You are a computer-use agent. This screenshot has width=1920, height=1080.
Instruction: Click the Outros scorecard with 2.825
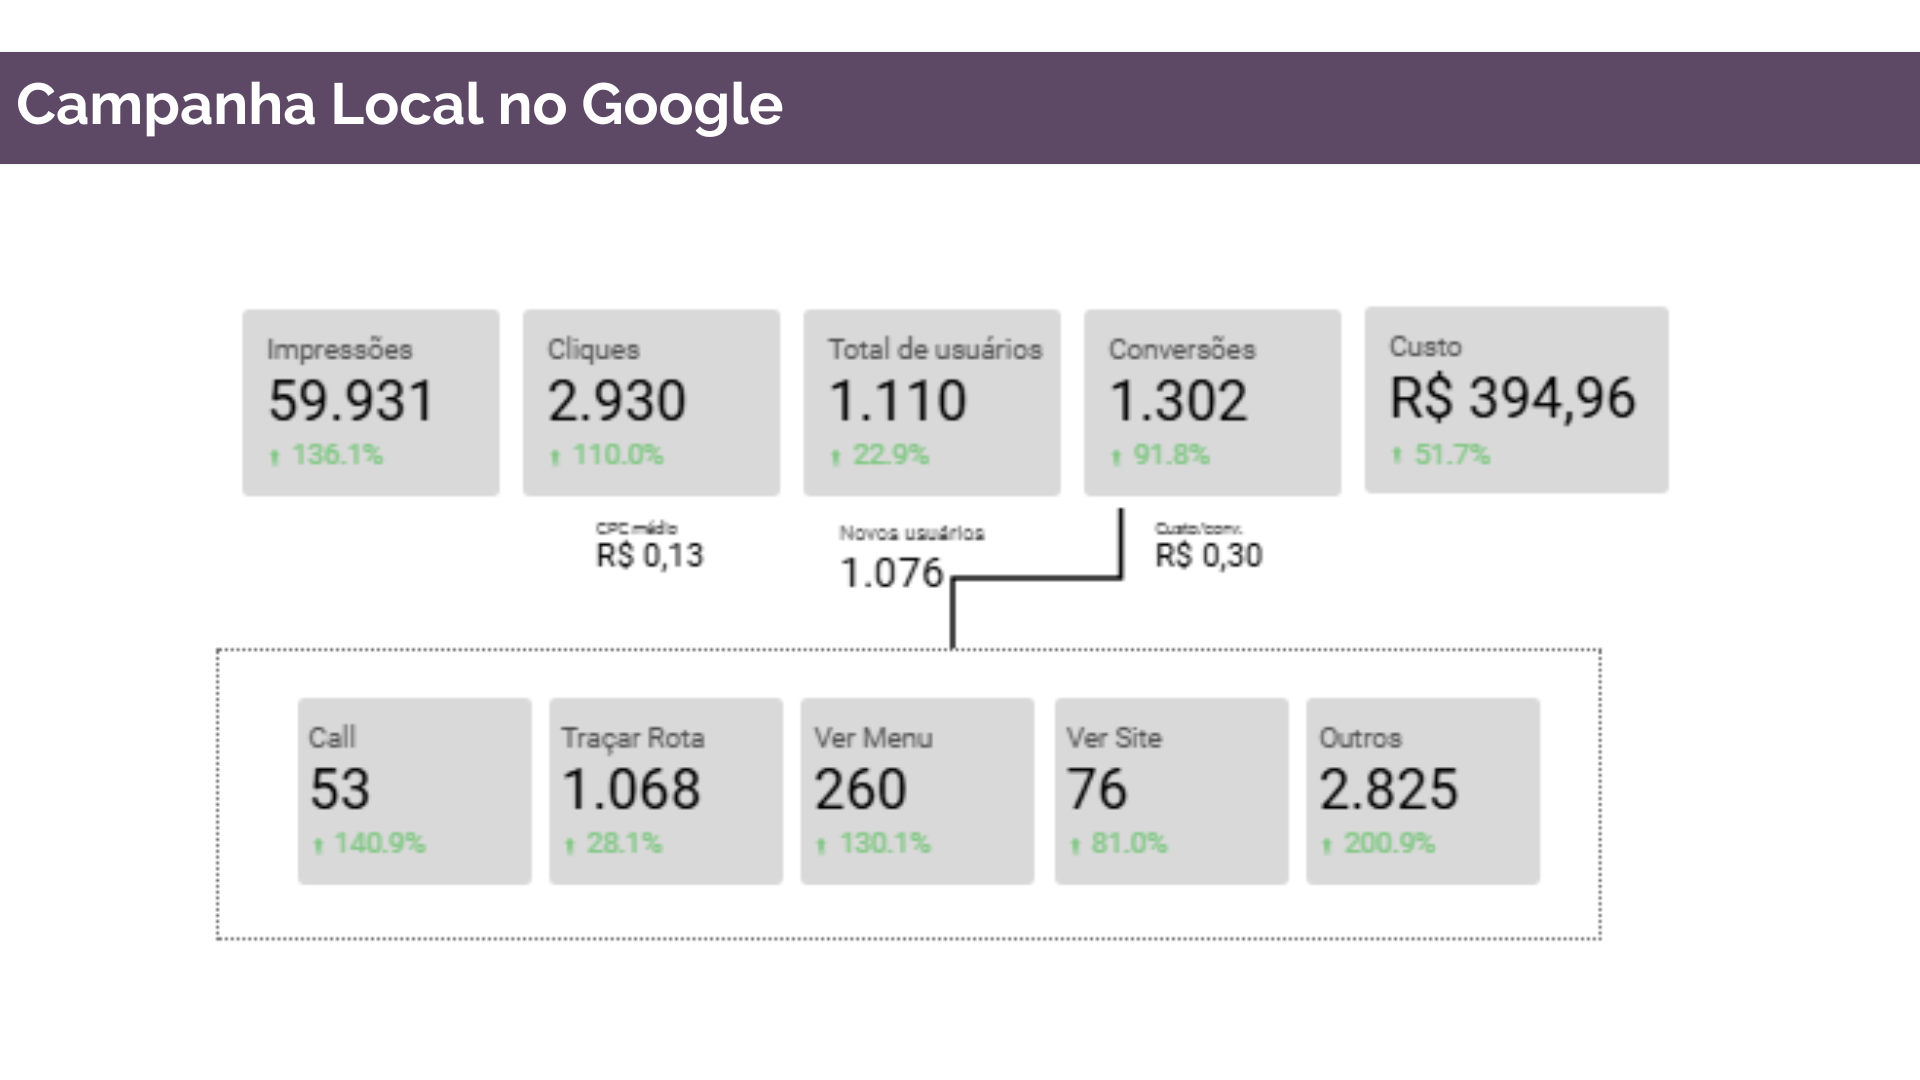click(x=1423, y=791)
